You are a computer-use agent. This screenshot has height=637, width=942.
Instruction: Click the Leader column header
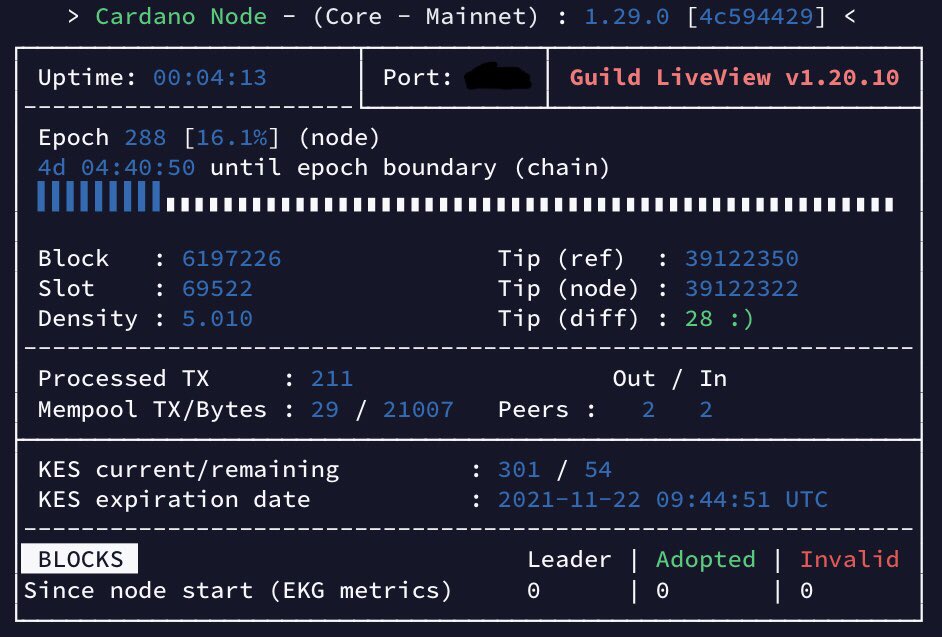[569, 559]
